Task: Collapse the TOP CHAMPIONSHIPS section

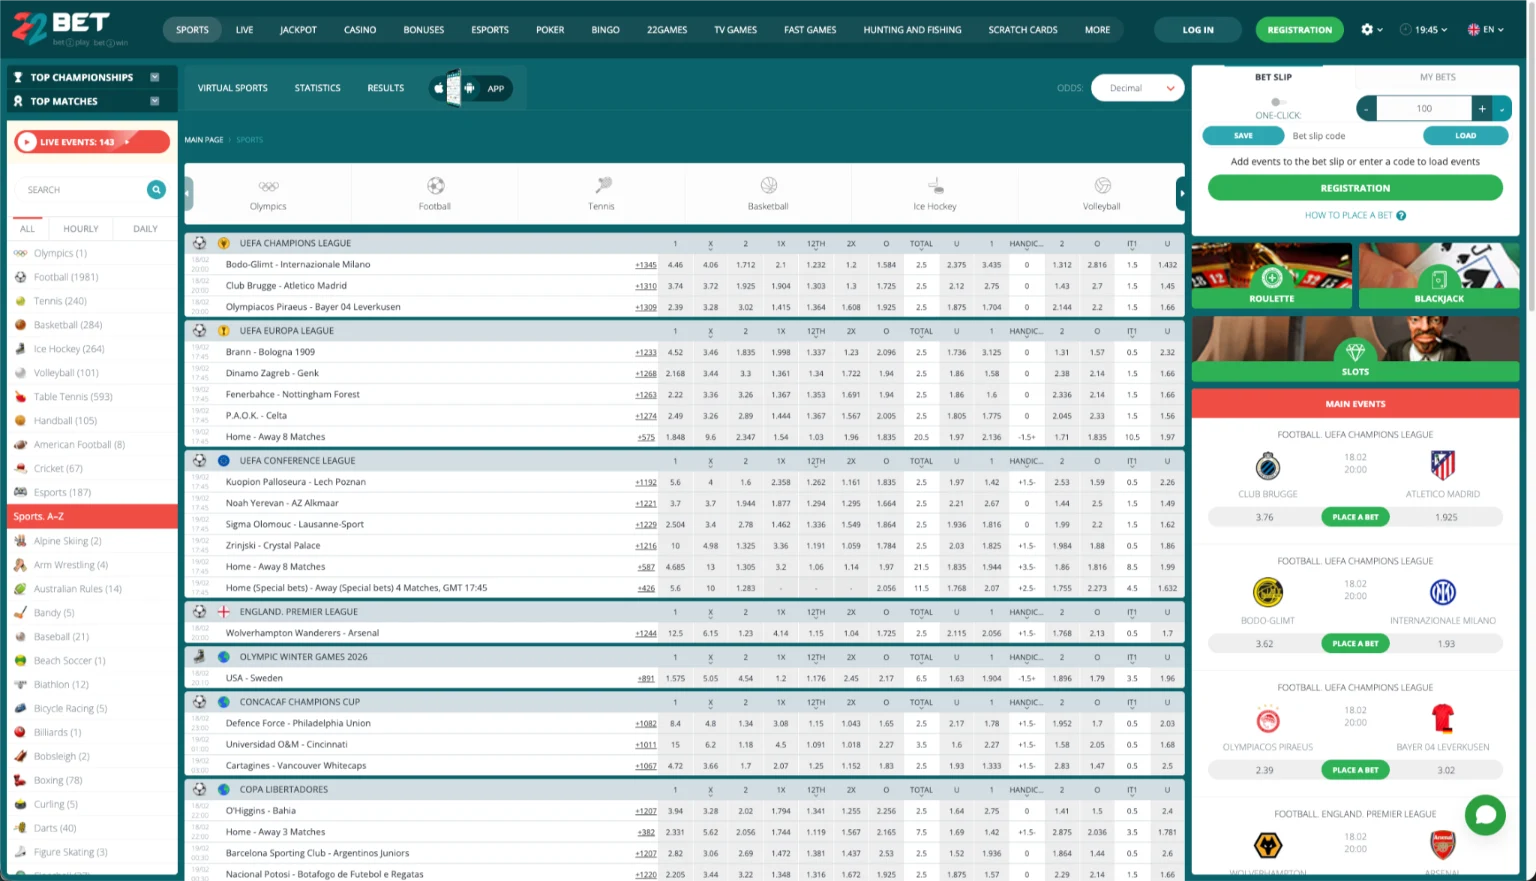Action: [x=155, y=77]
